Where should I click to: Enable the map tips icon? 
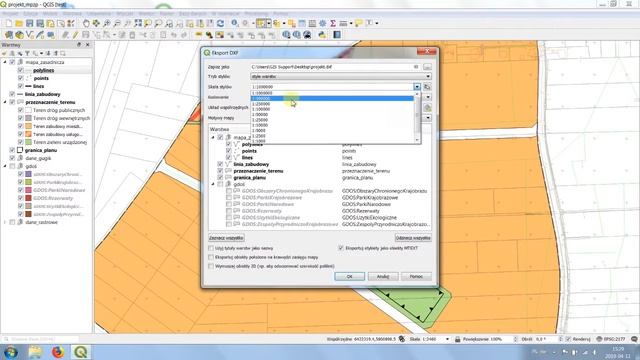tap(358, 24)
